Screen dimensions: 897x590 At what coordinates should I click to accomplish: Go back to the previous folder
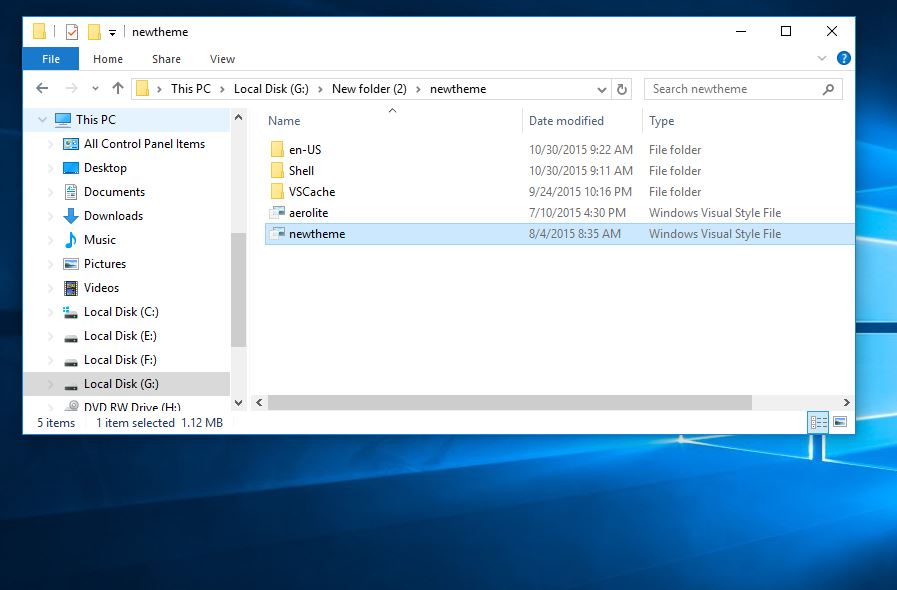(42, 88)
